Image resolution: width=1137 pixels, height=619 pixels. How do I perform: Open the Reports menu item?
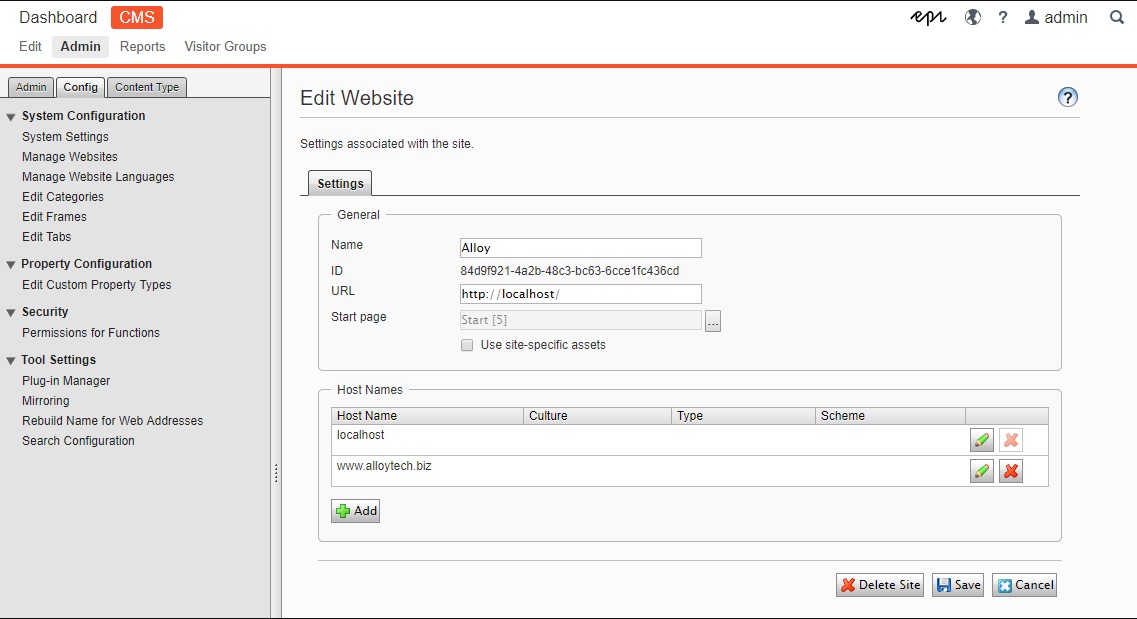[x=142, y=46]
